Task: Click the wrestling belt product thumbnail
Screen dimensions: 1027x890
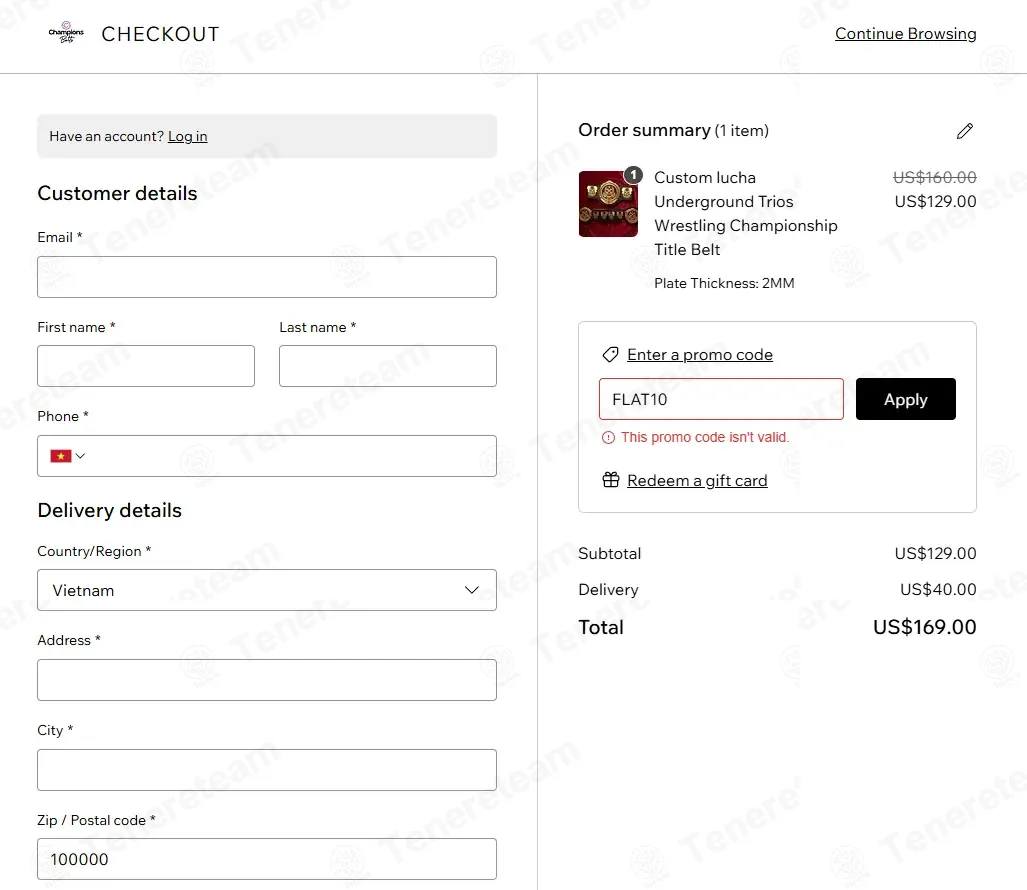Action: (608, 204)
